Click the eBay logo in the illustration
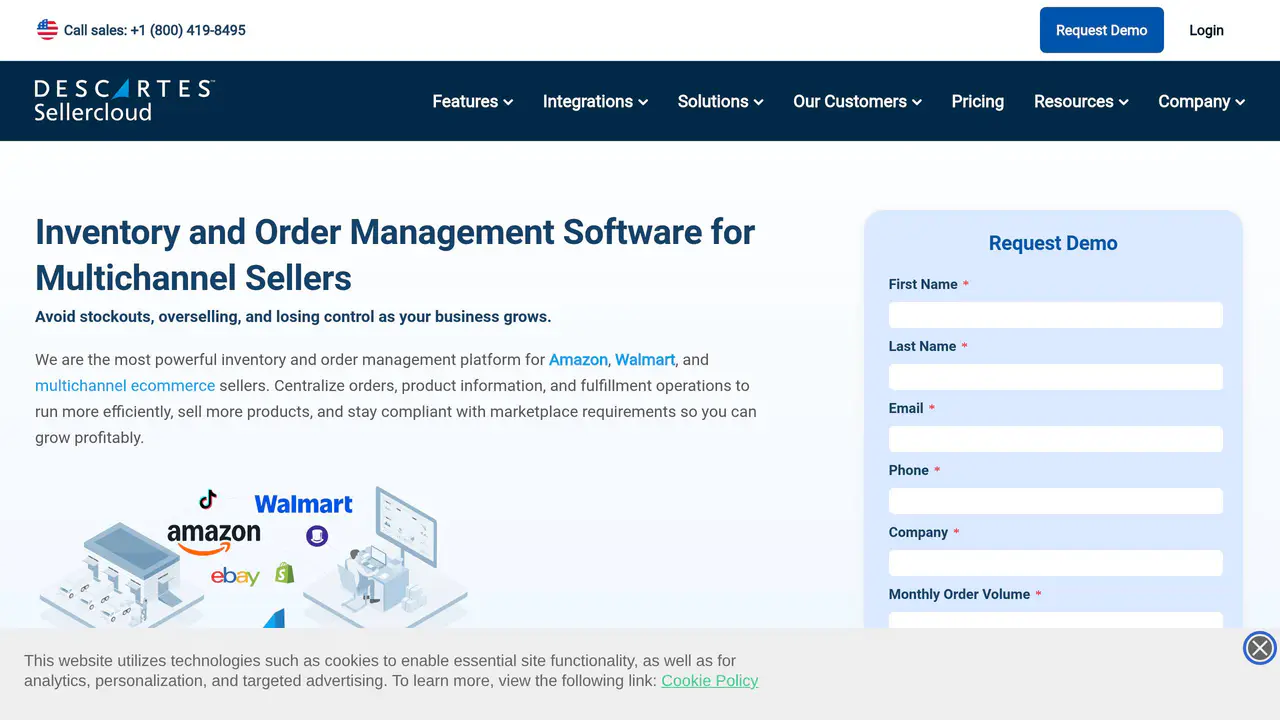This screenshot has height=720, width=1280. (235, 576)
